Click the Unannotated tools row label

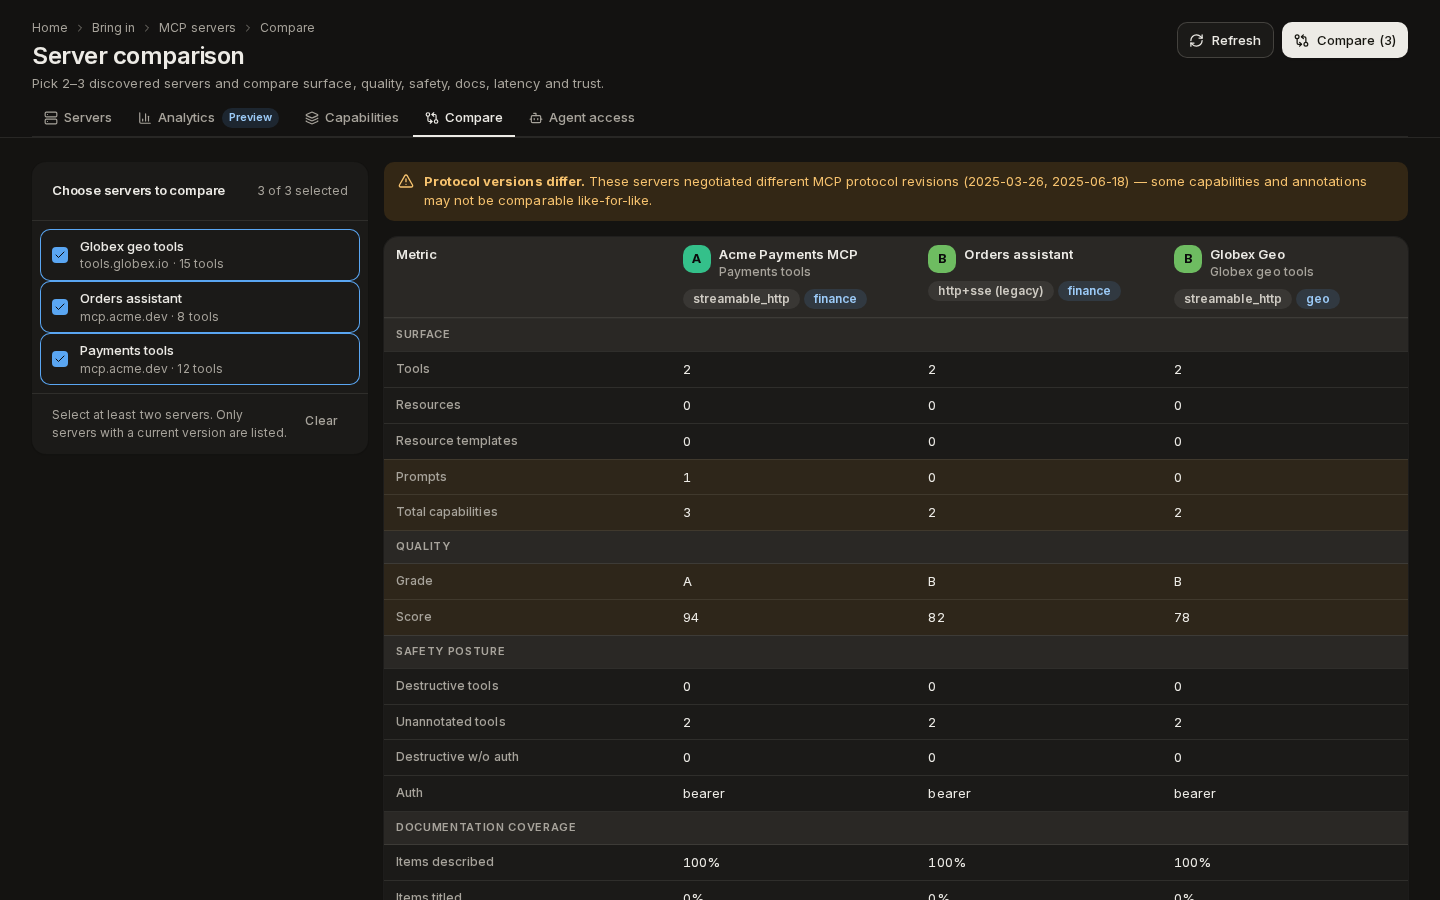pyautogui.click(x=451, y=722)
